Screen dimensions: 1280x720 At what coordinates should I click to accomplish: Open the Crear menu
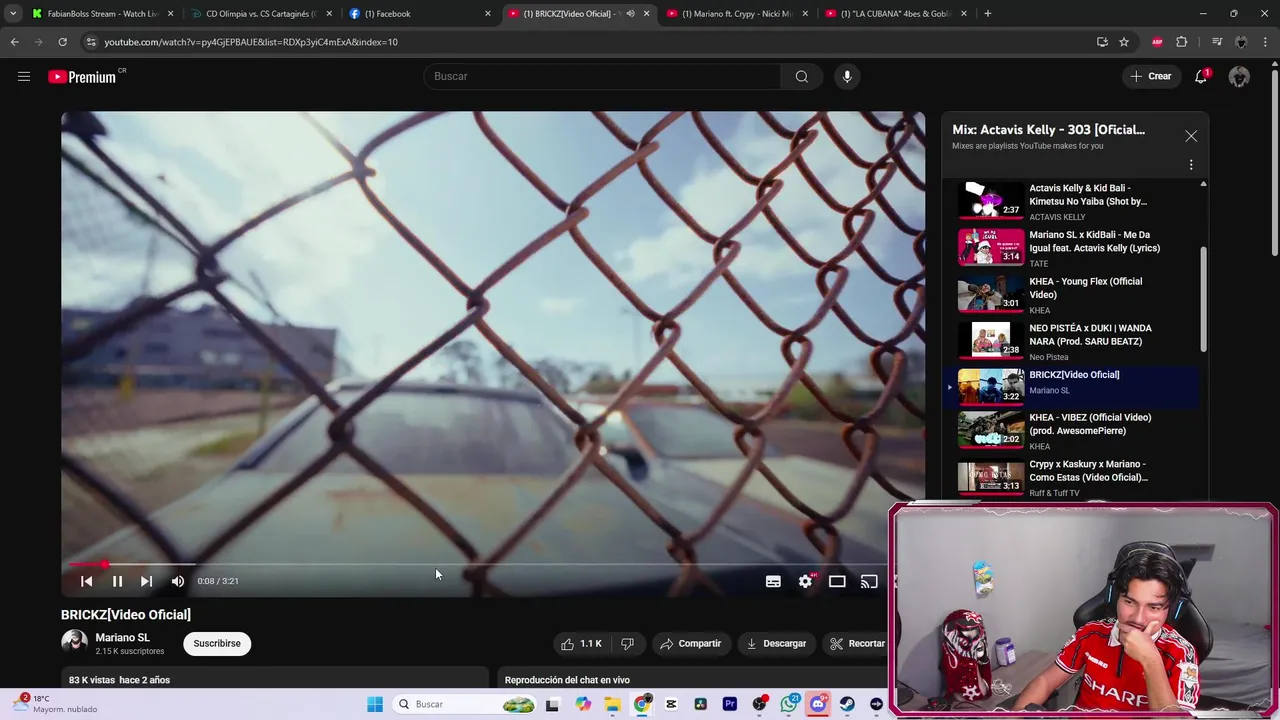pos(1151,76)
